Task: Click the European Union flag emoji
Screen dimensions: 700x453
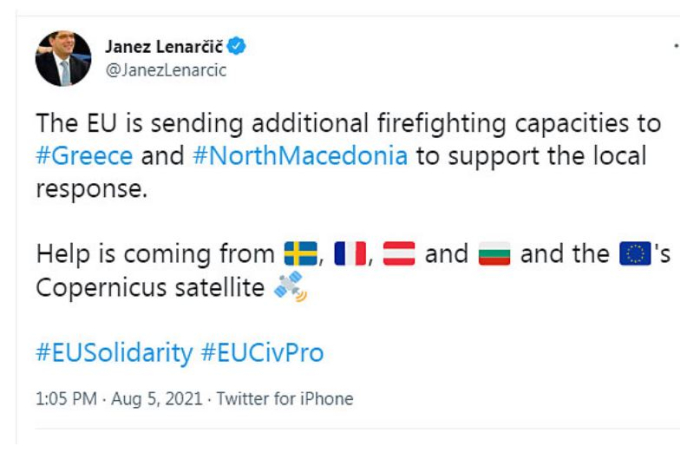Action: tap(633, 254)
